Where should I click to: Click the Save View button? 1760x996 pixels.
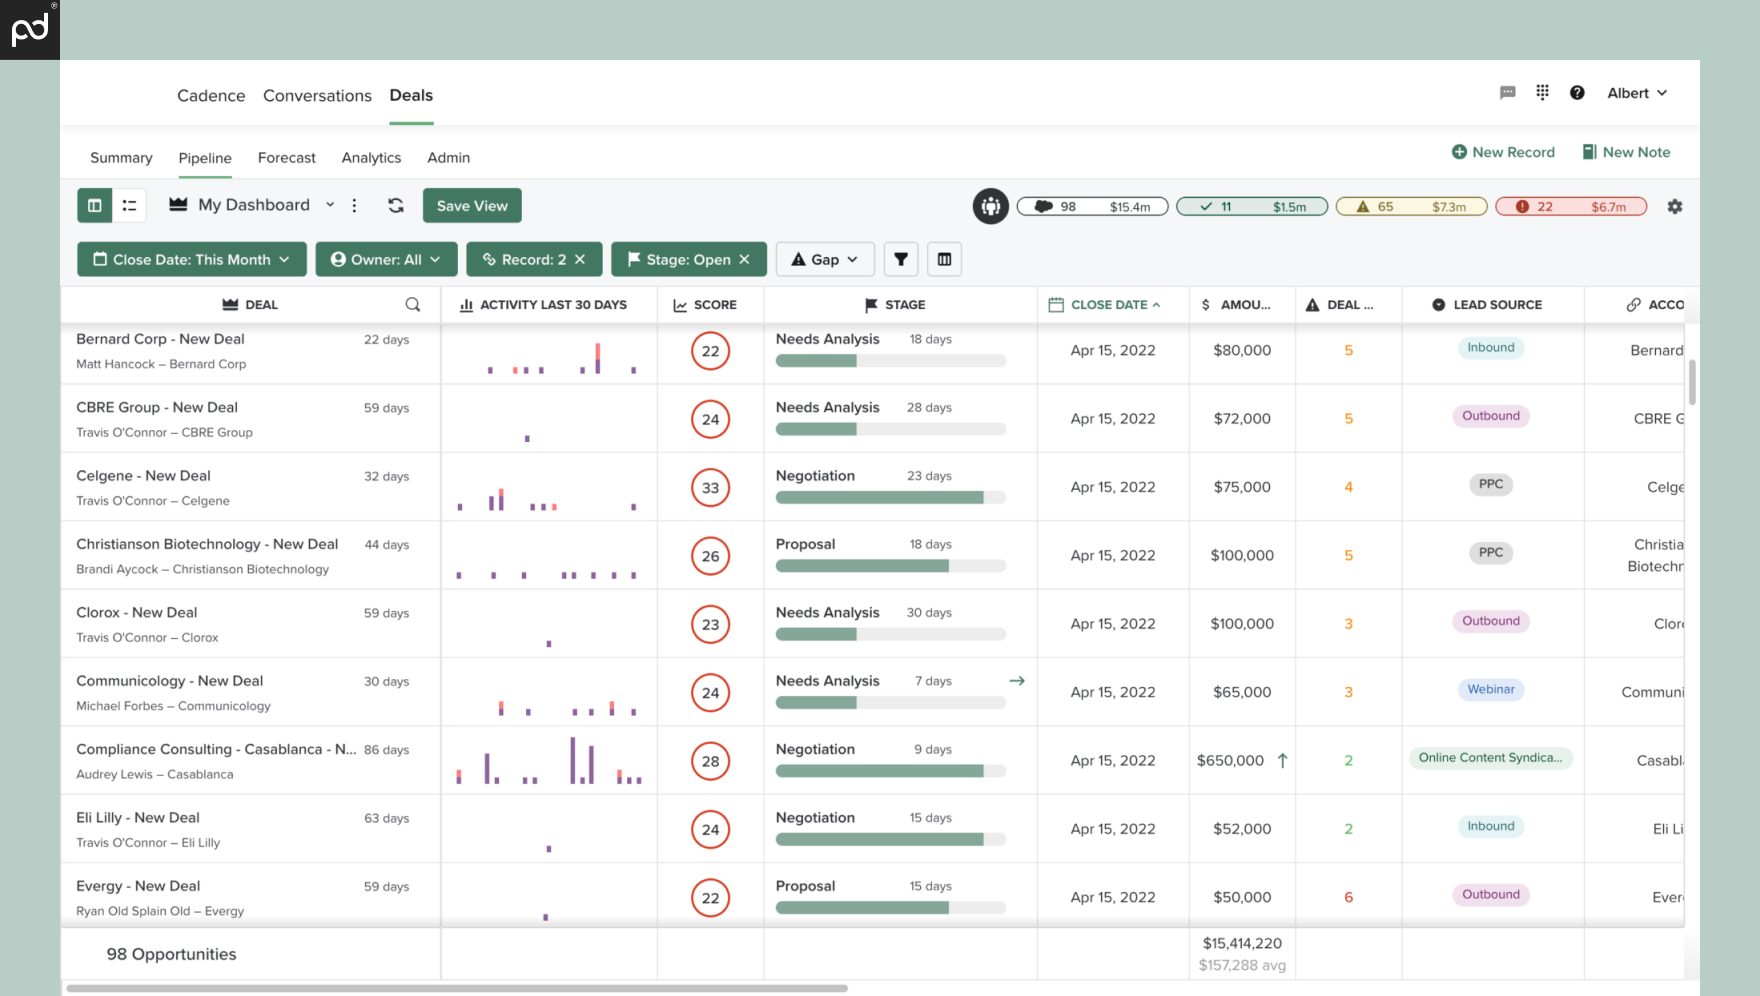[471, 205]
